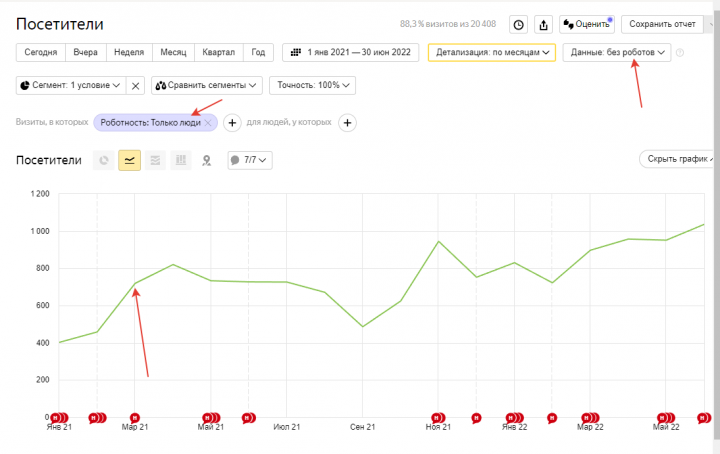Add visit condition with plus after Роботность
Viewport: 720px width, 454px height.
click(232, 123)
